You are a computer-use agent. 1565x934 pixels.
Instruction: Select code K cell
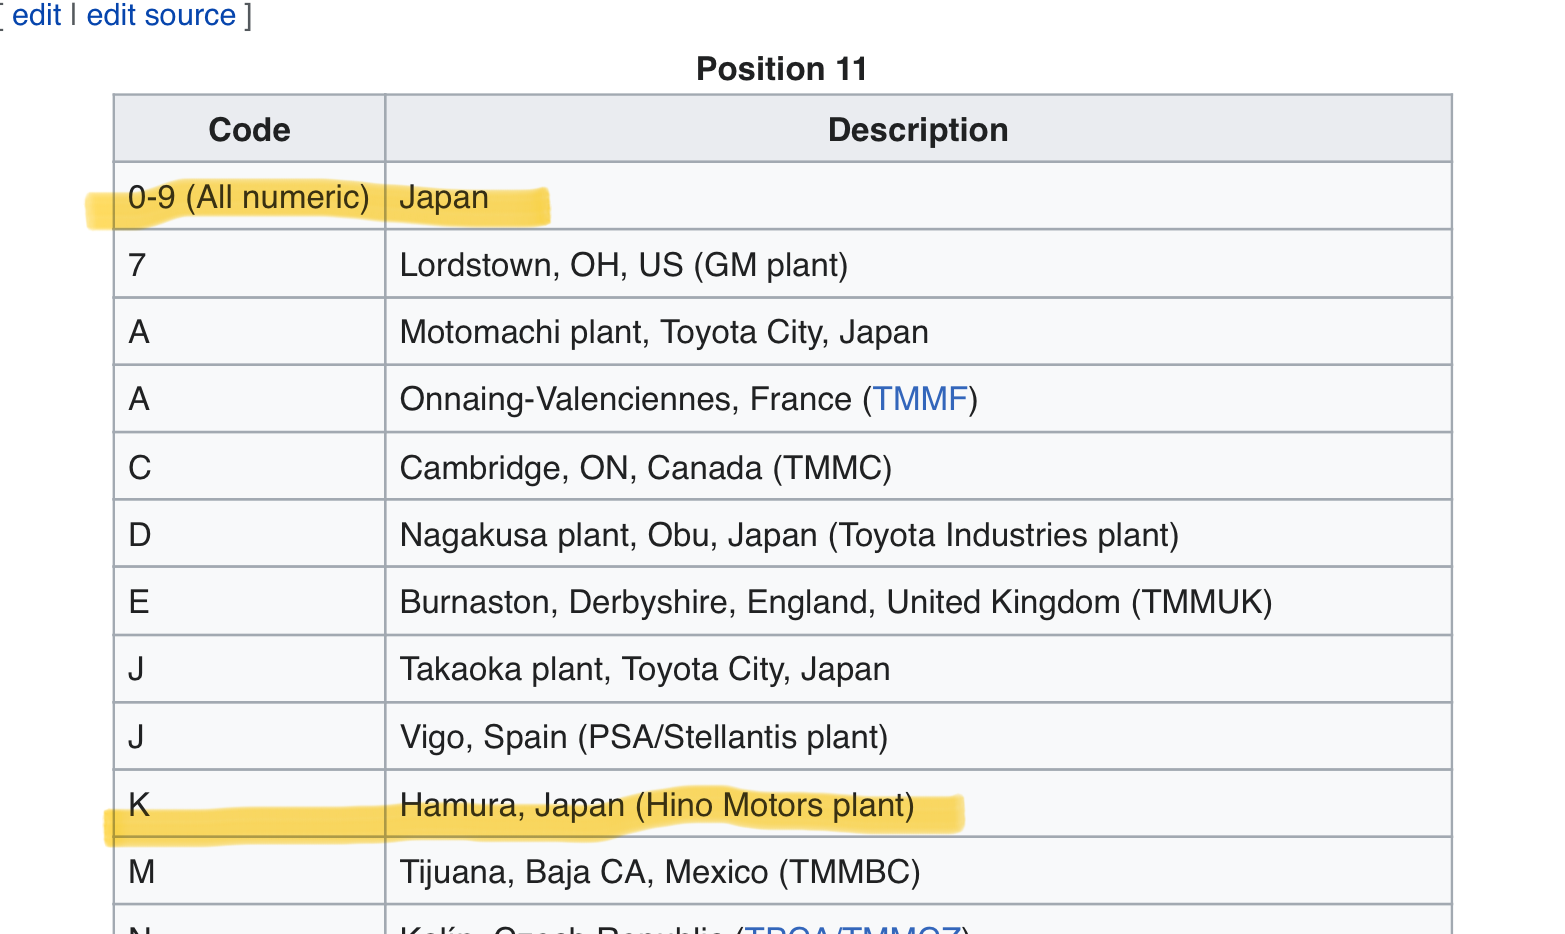(249, 803)
